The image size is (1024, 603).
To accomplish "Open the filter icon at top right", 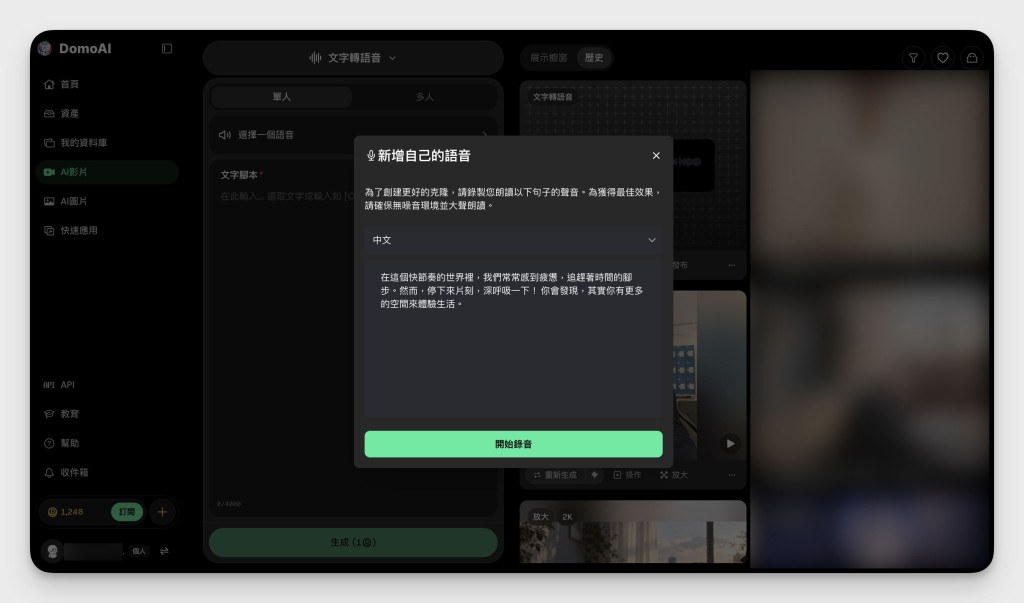I will (913, 57).
